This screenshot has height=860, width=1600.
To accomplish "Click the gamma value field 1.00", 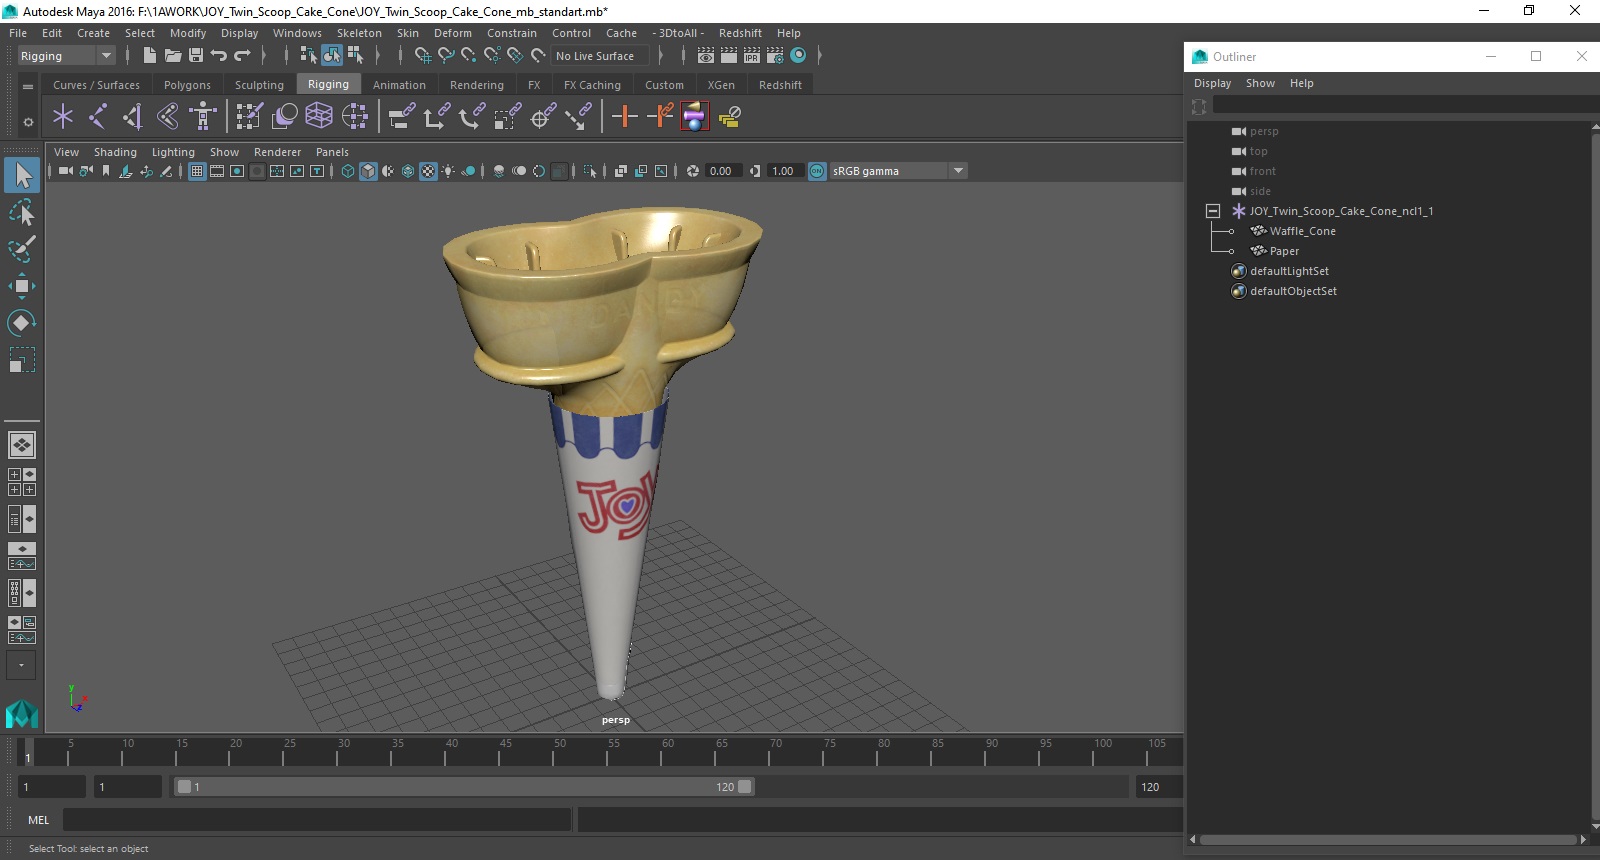I will [x=784, y=171].
